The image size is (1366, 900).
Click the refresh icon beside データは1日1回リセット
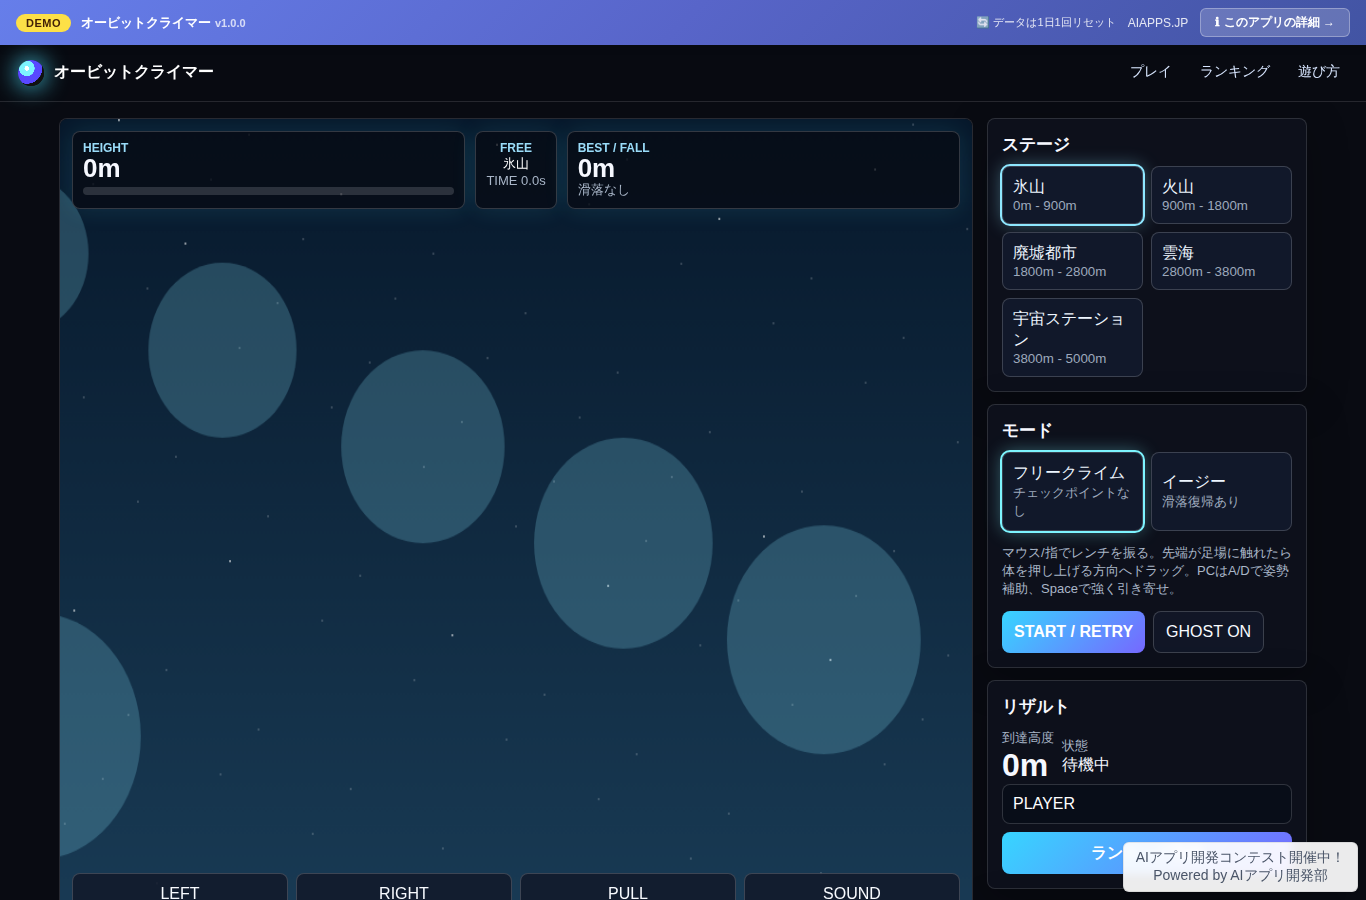coord(982,22)
